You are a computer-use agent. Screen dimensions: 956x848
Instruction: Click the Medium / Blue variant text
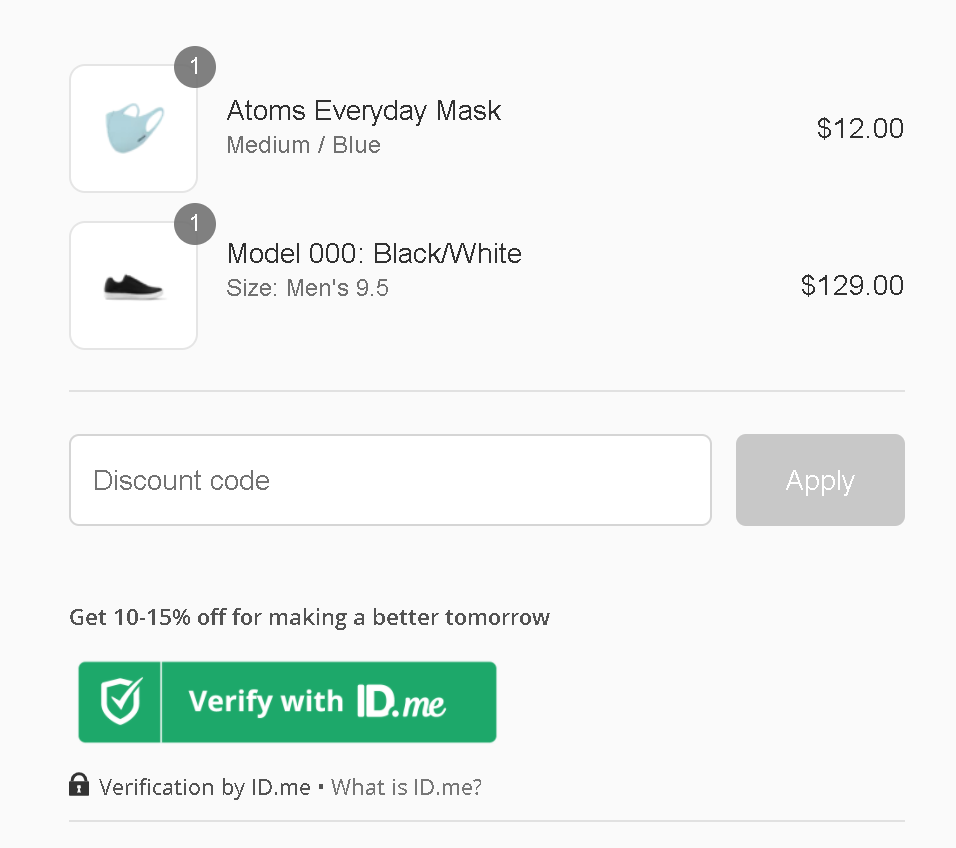pos(304,145)
